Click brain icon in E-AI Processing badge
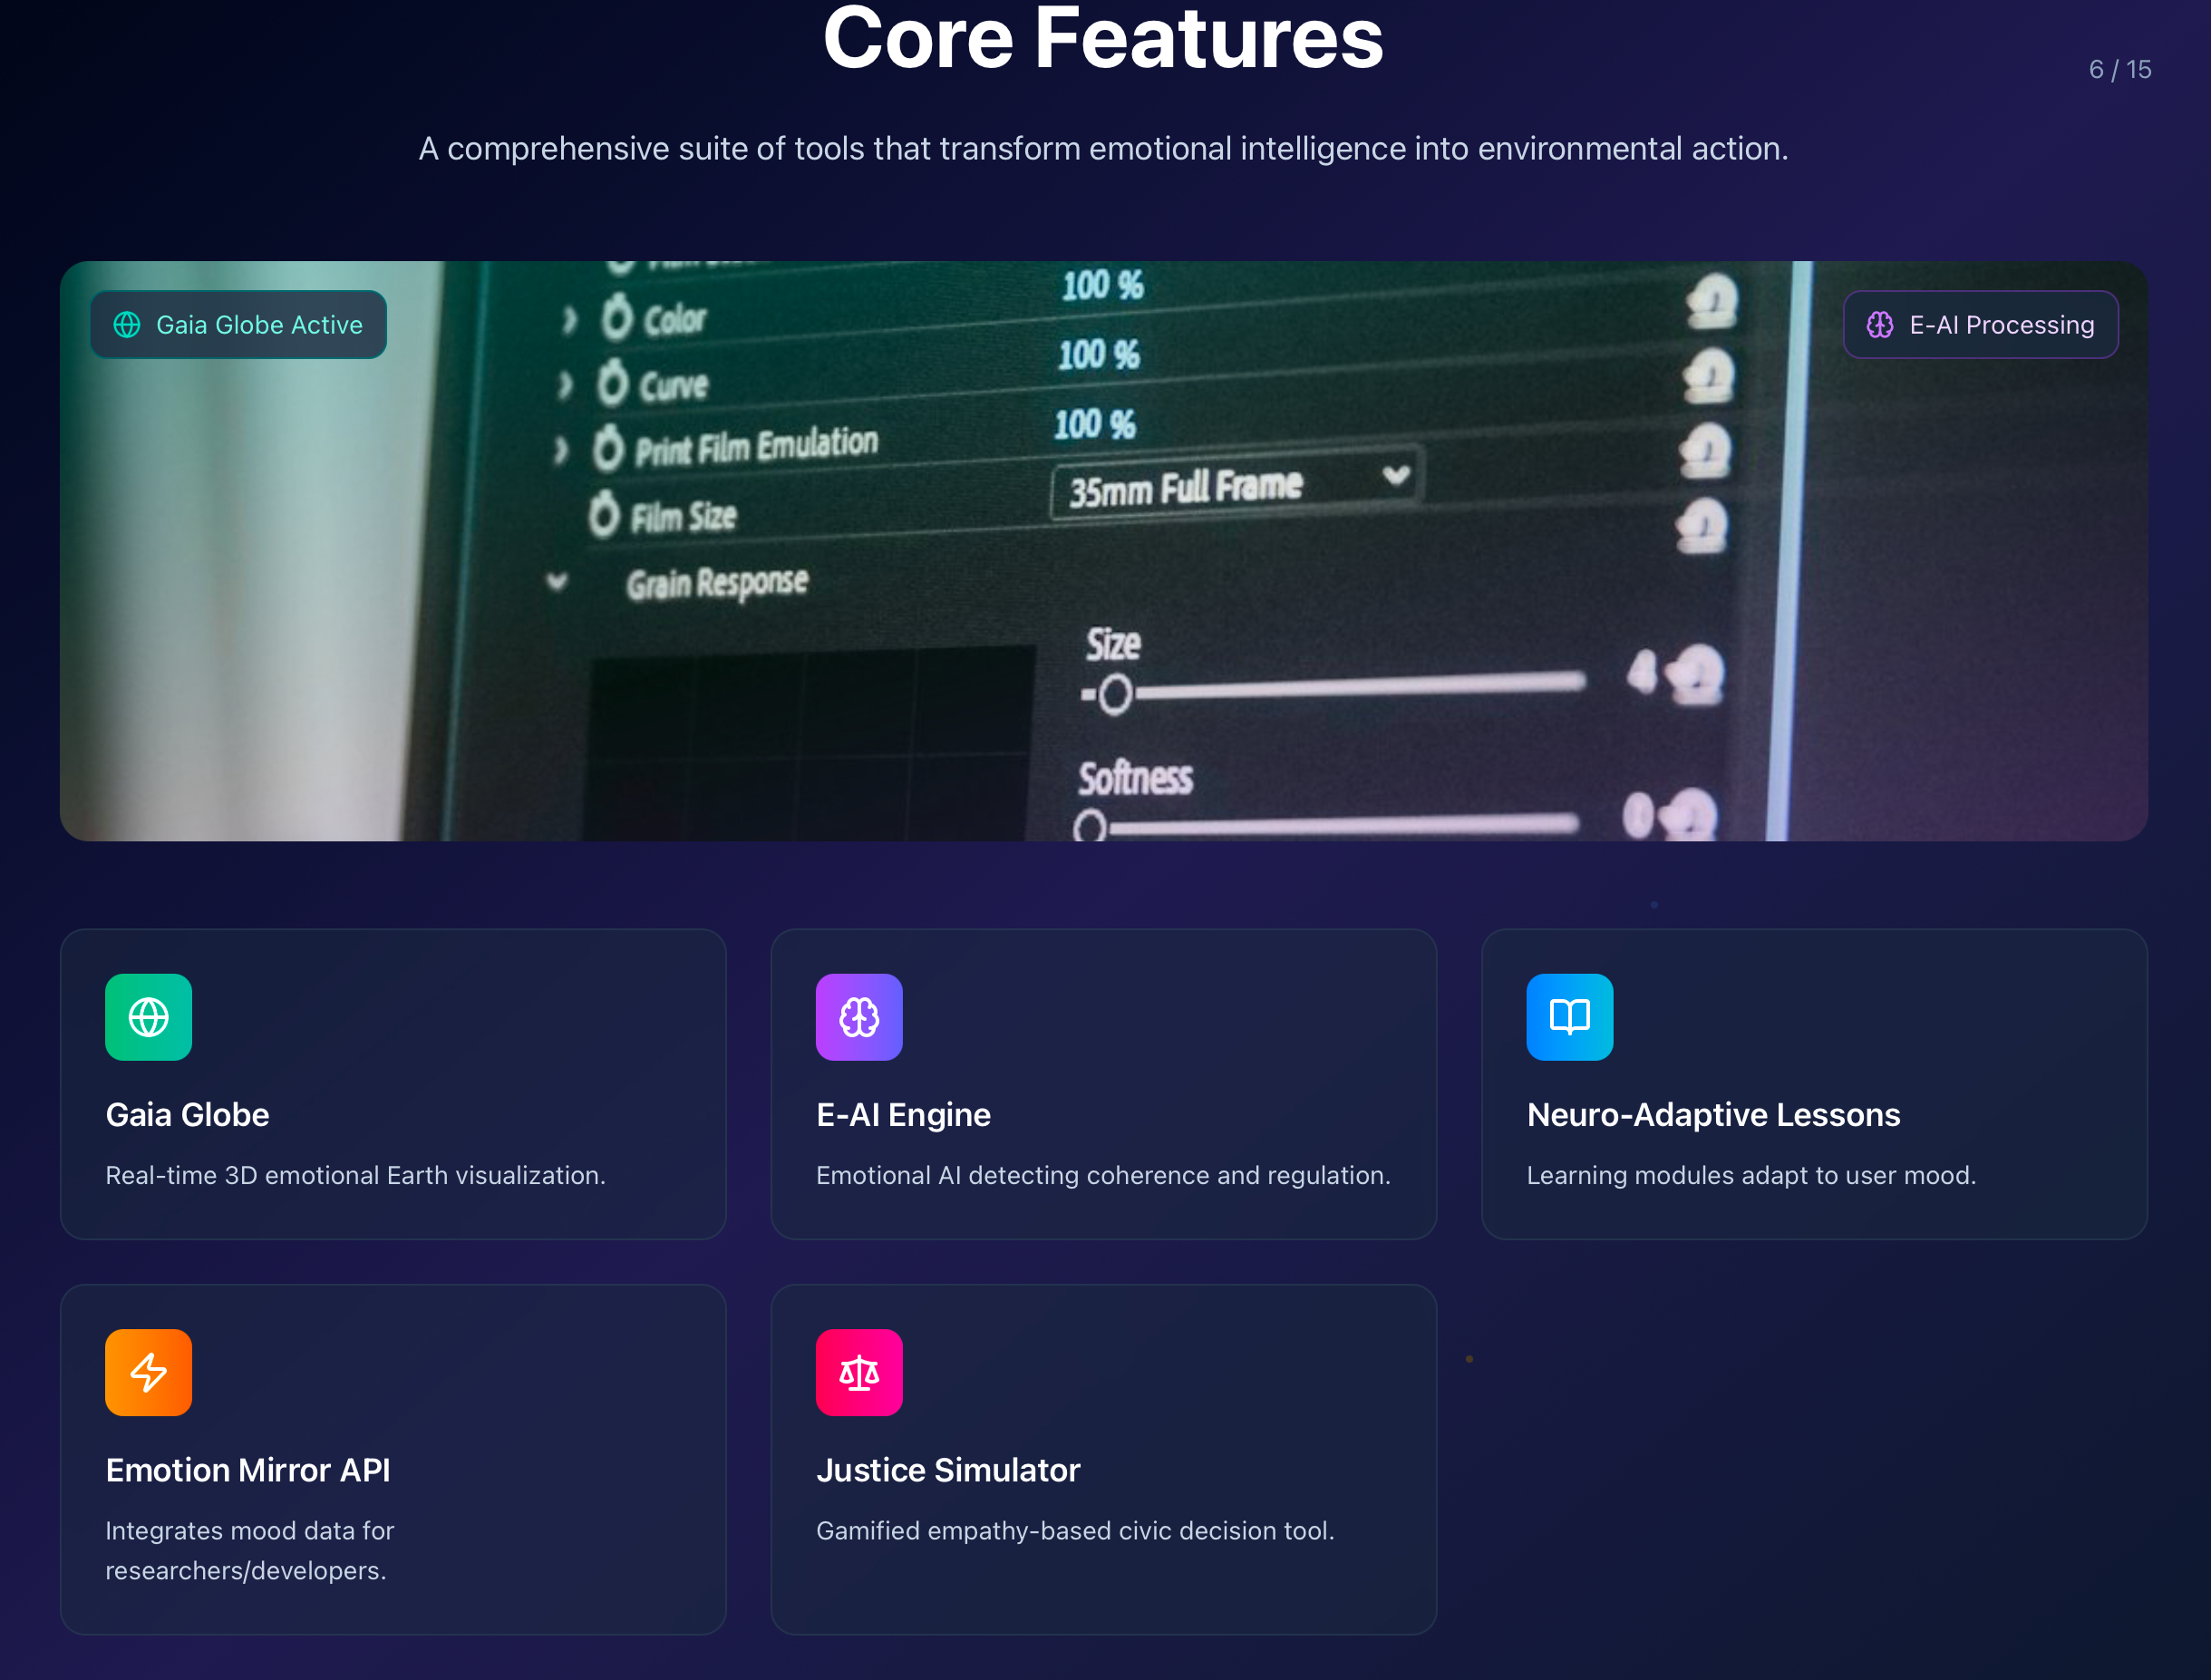The image size is (2211, 1680). coord(1879,325)
